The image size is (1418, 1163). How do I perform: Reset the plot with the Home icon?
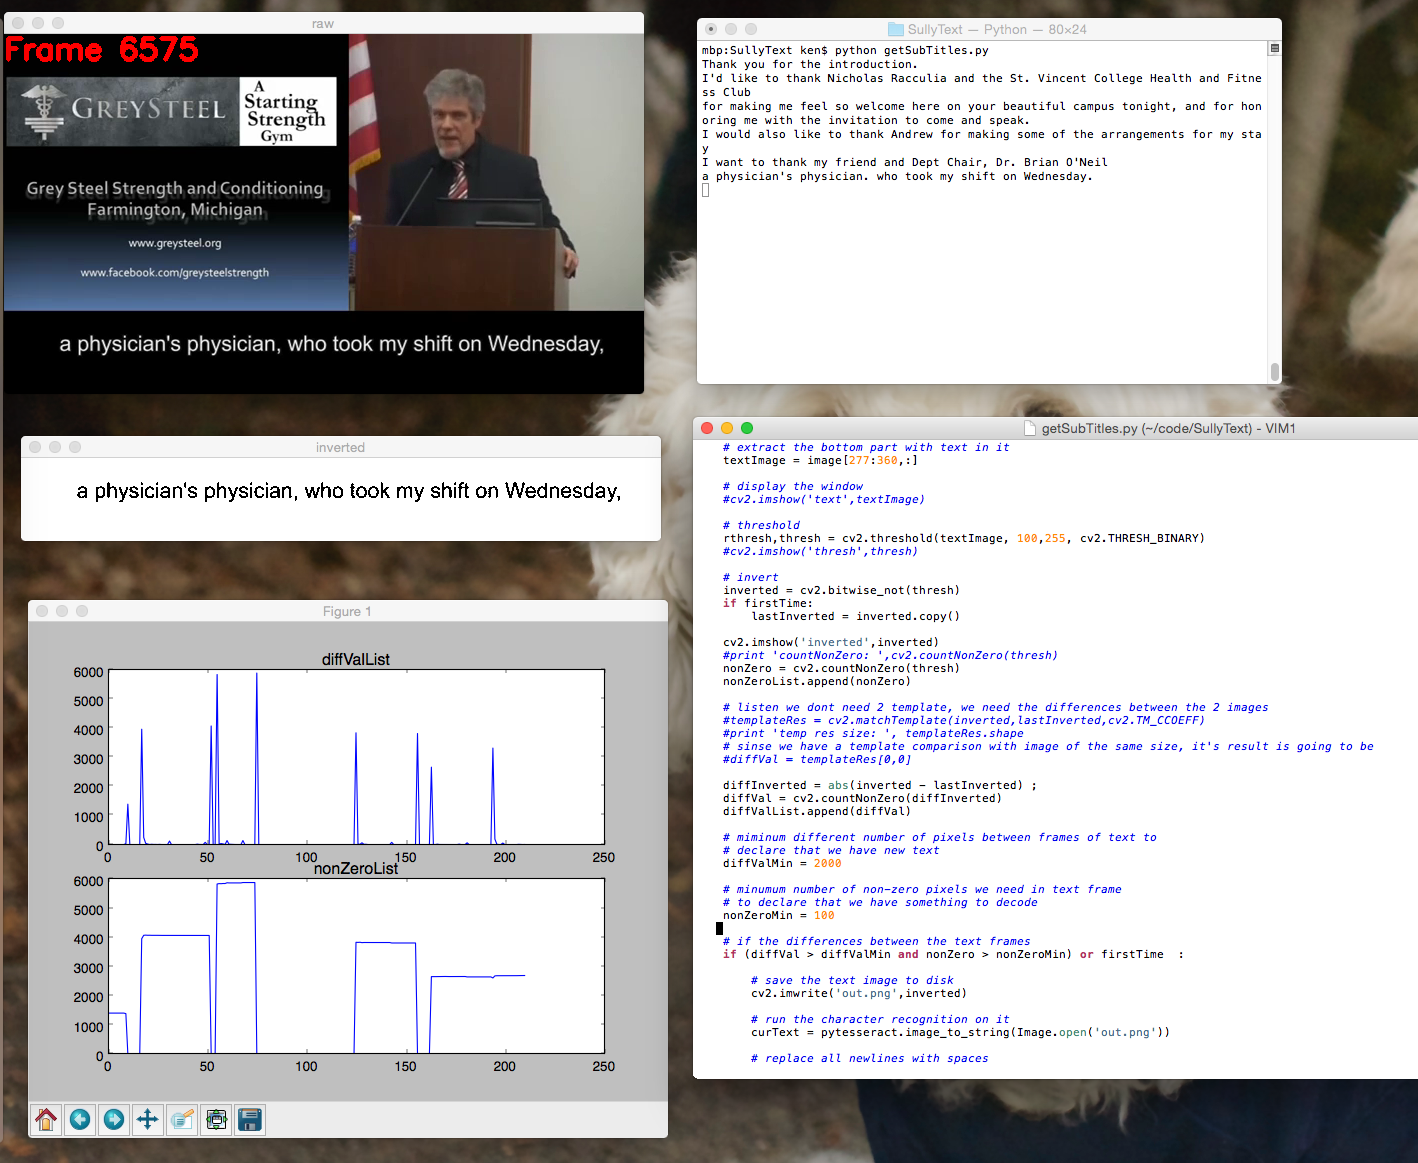(46, 1119)
